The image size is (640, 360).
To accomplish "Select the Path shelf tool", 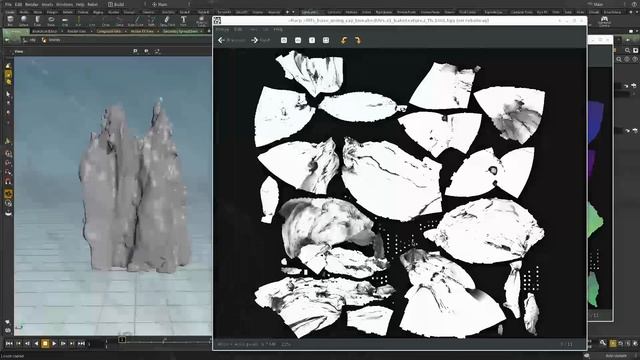I will tap(151, 21).
